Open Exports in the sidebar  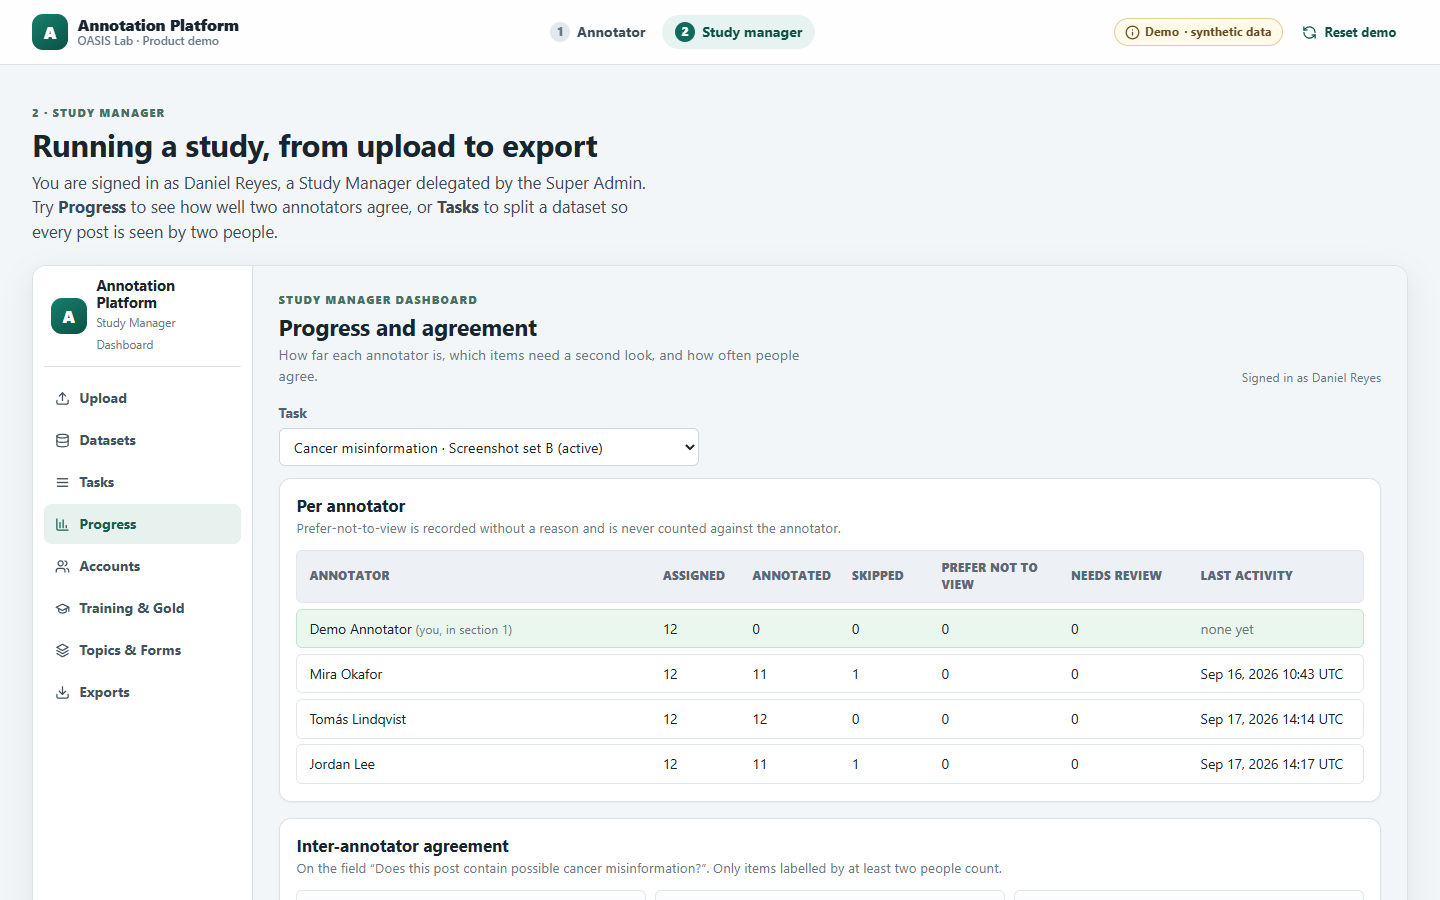click(x=142, y=692)
